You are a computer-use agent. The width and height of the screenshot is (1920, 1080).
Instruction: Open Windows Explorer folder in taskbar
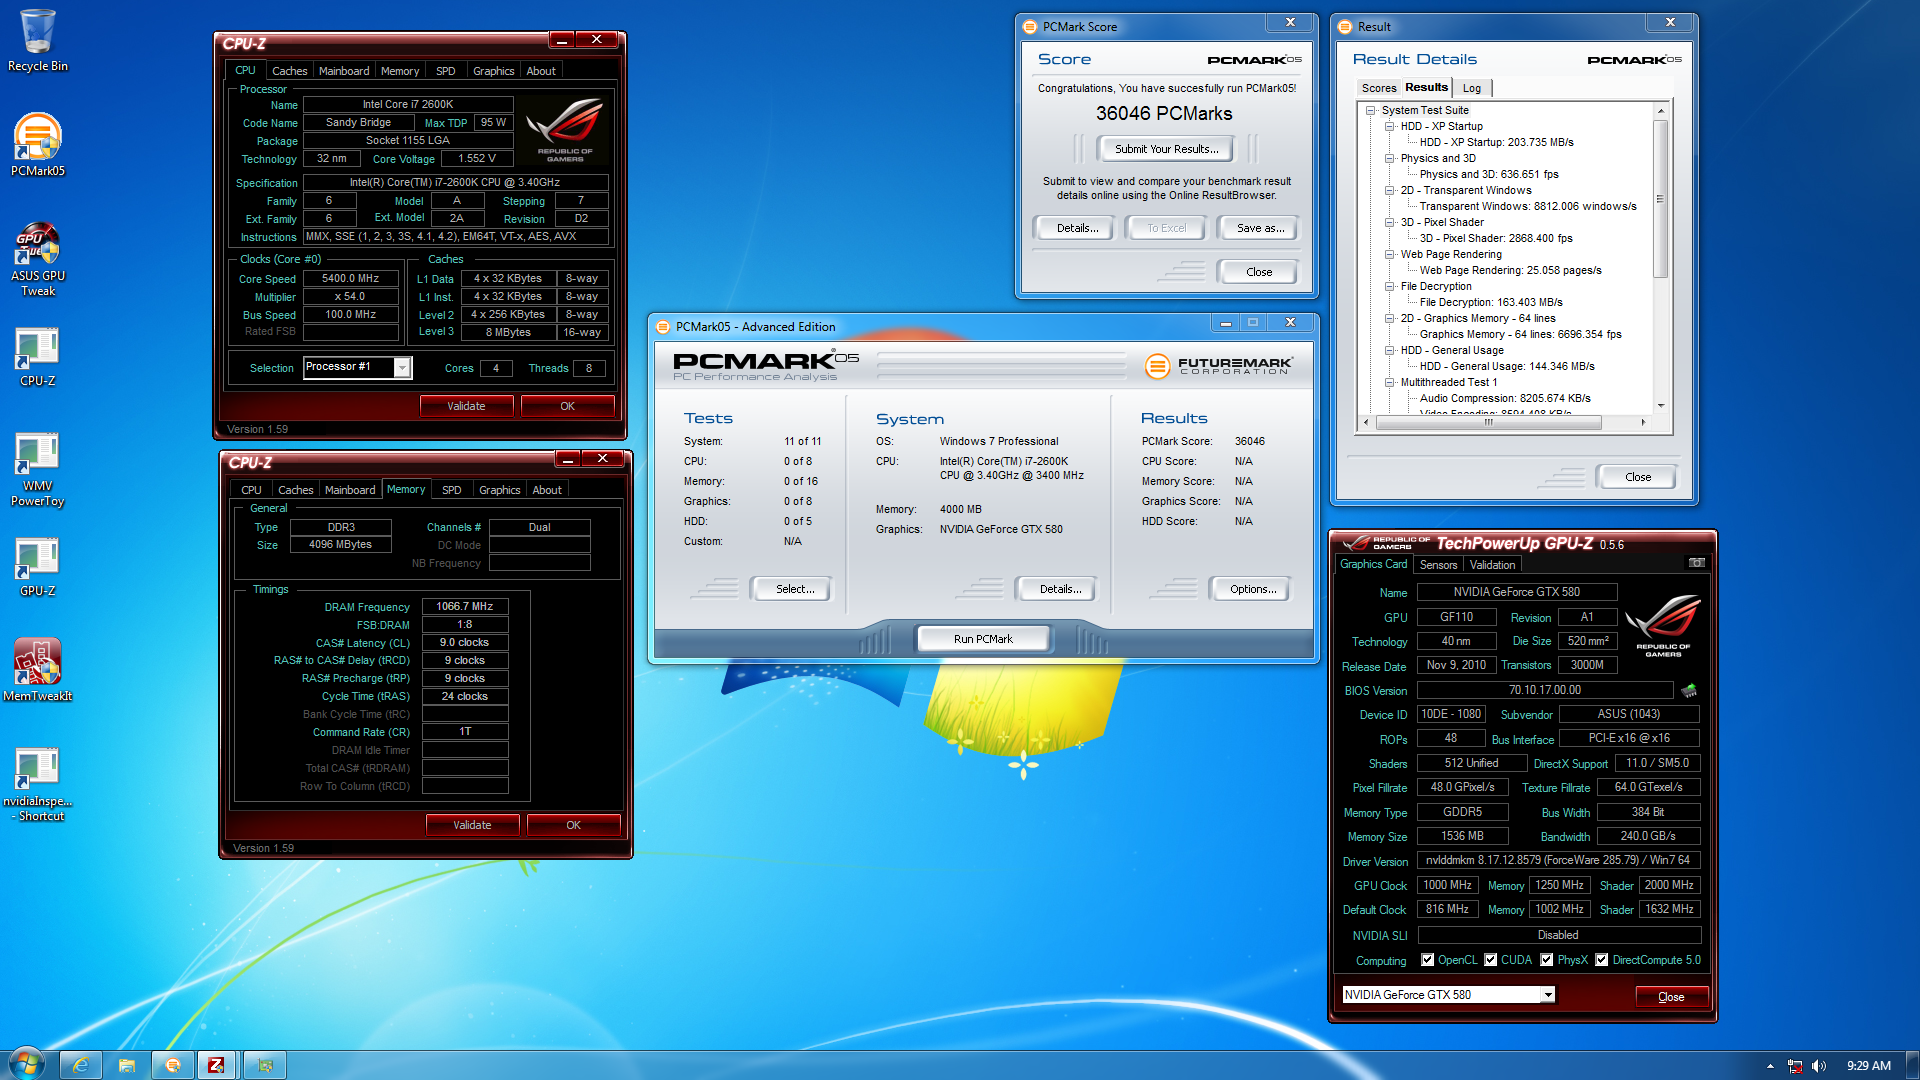pos(127,1065)
